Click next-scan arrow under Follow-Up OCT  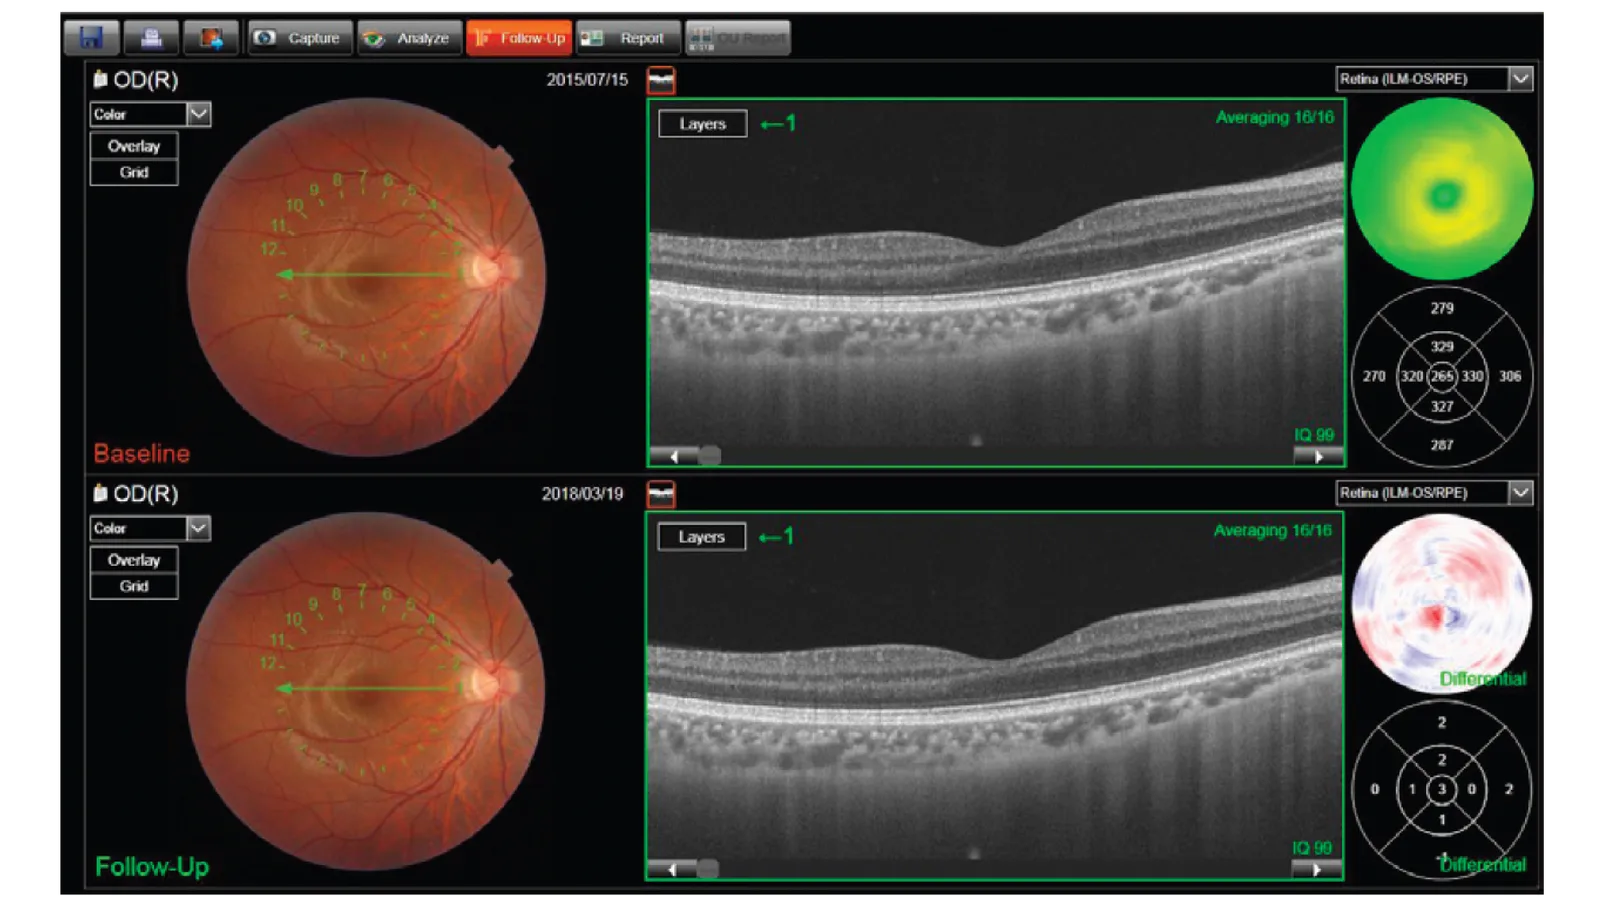click(x=1316, y=870)
